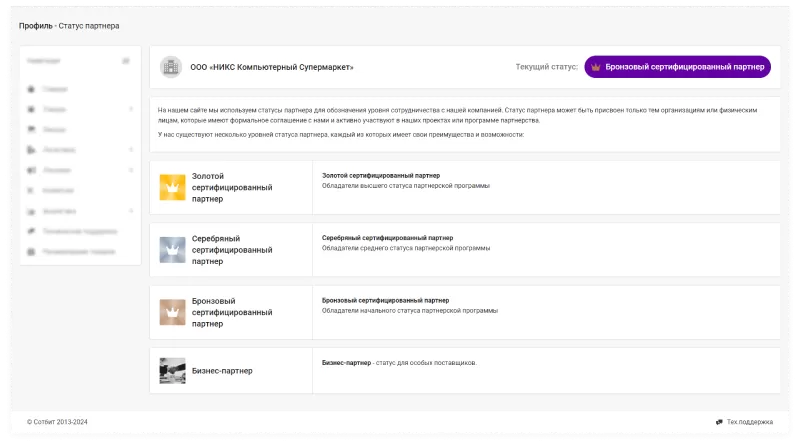Click the home icon in the sidebar navigation
The width and height of the screenshot is (800, 444).
pos(32,89)
